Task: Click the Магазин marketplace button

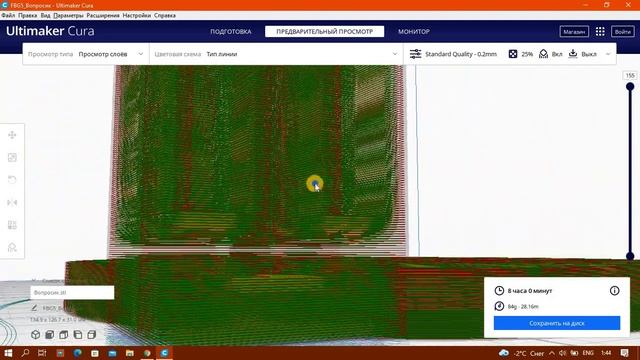Action: [x=574, y=31]
